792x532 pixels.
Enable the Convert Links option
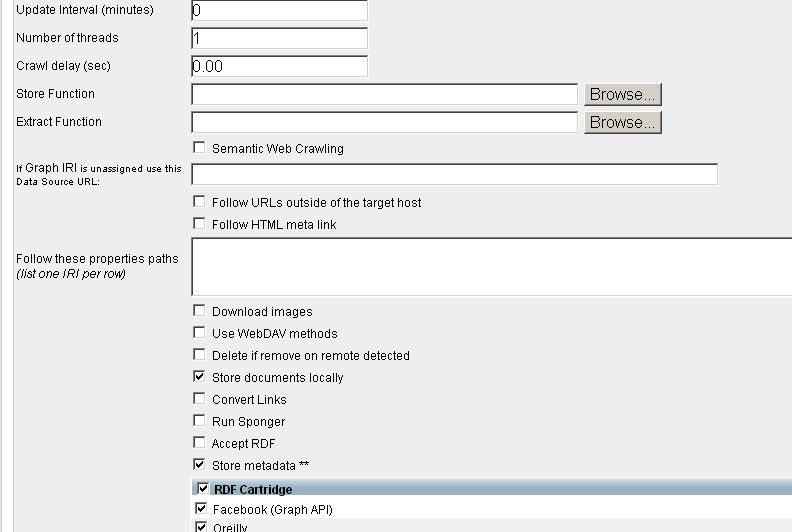pos(200,399)
